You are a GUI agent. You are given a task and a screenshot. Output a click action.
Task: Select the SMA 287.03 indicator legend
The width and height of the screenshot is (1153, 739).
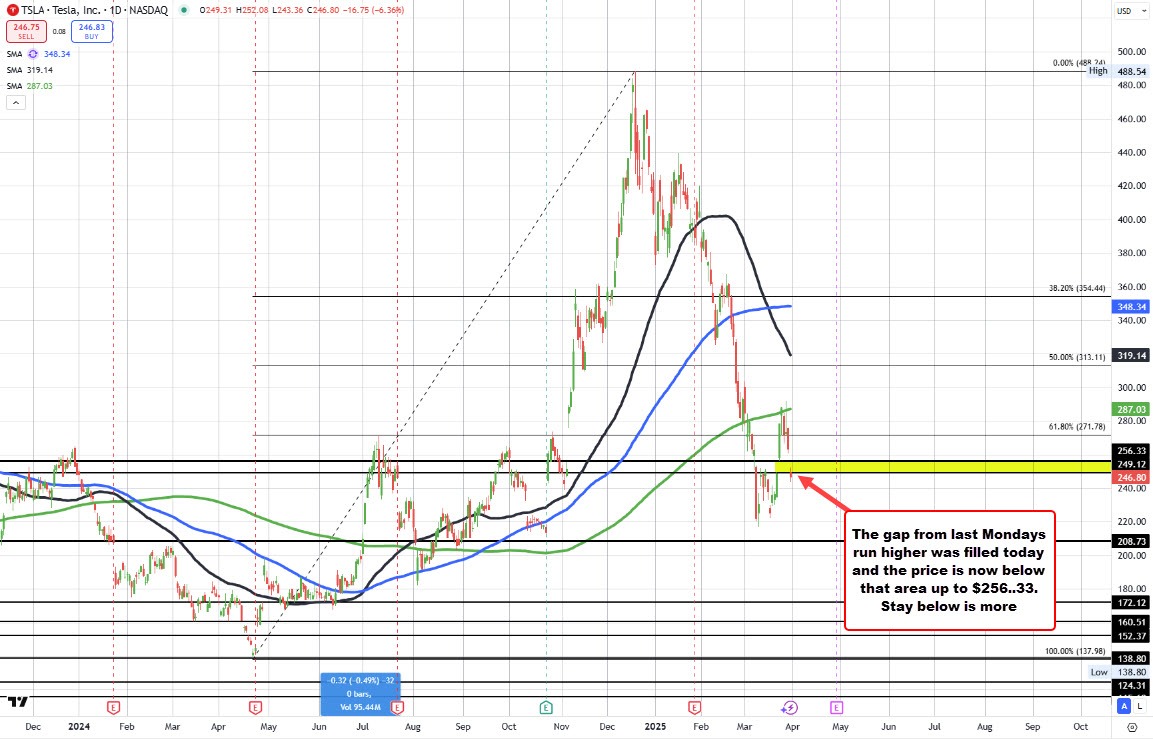[x=29, y=86]
